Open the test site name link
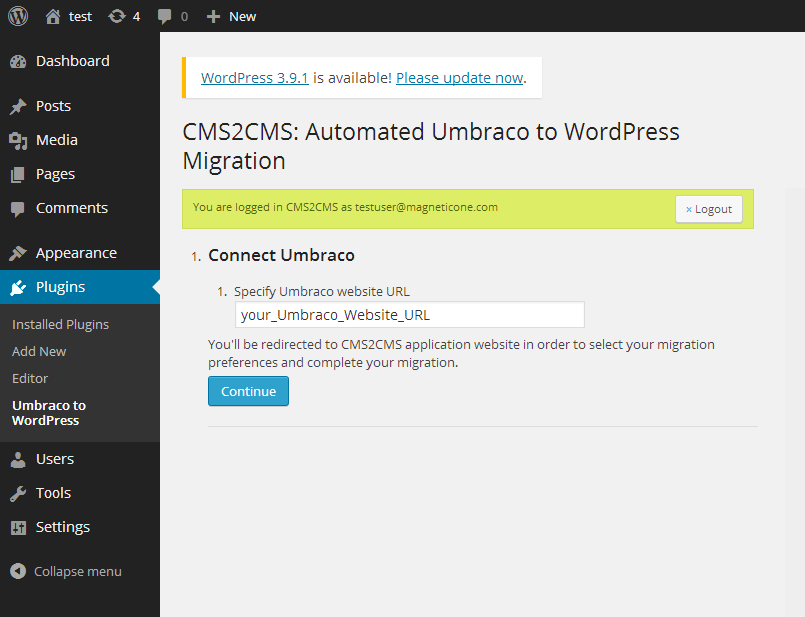 (x=80, y=17)
